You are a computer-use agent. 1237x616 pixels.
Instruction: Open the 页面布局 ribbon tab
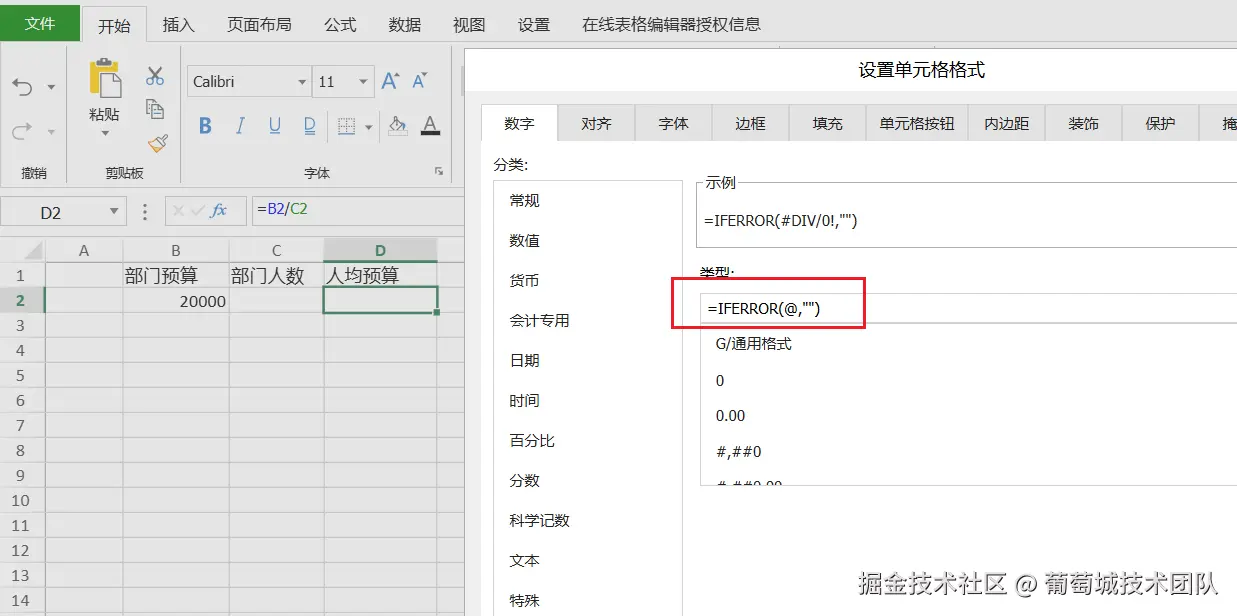pos(259,25)
